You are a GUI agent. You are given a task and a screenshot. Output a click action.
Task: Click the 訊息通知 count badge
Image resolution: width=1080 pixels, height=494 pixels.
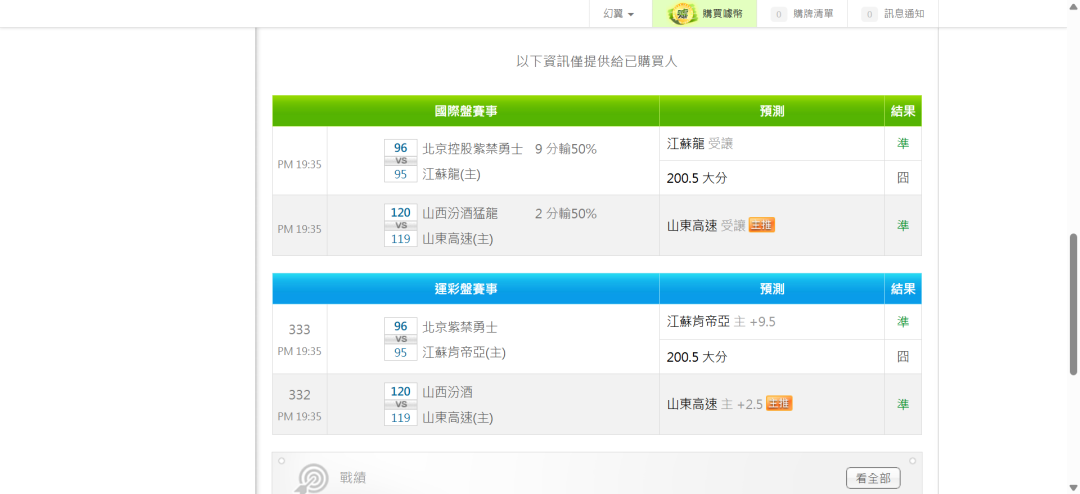tap(869, 14)
